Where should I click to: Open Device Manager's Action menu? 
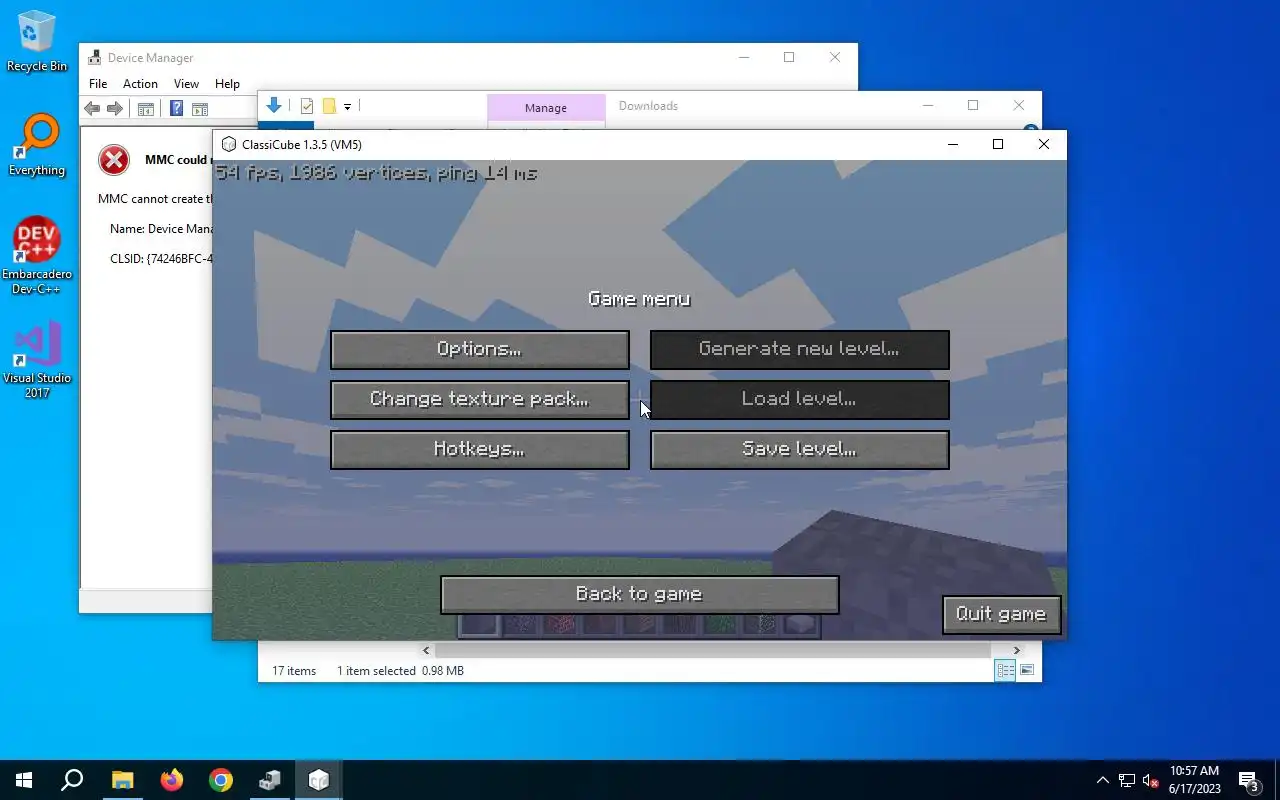point(140,84)
